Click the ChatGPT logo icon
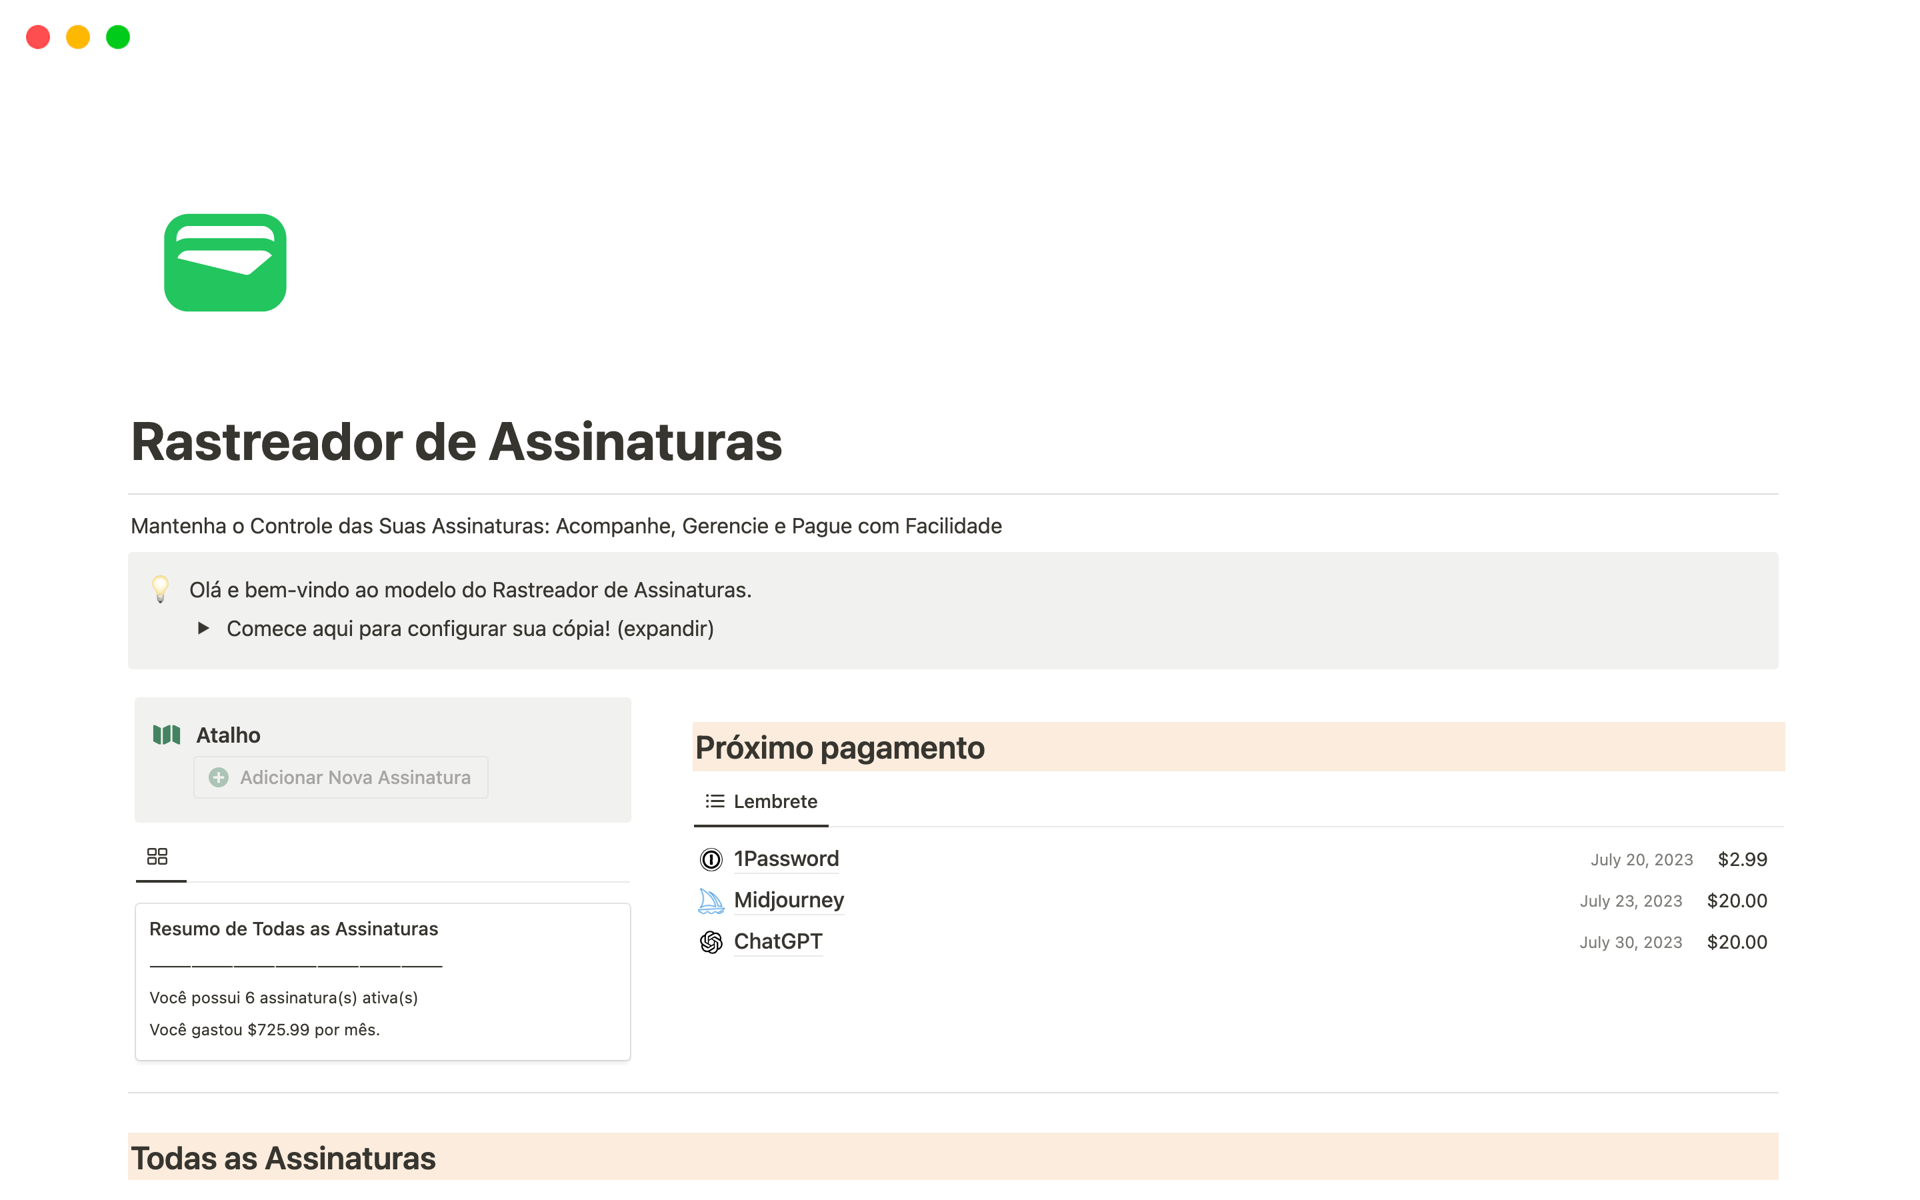 pos(711,942)
